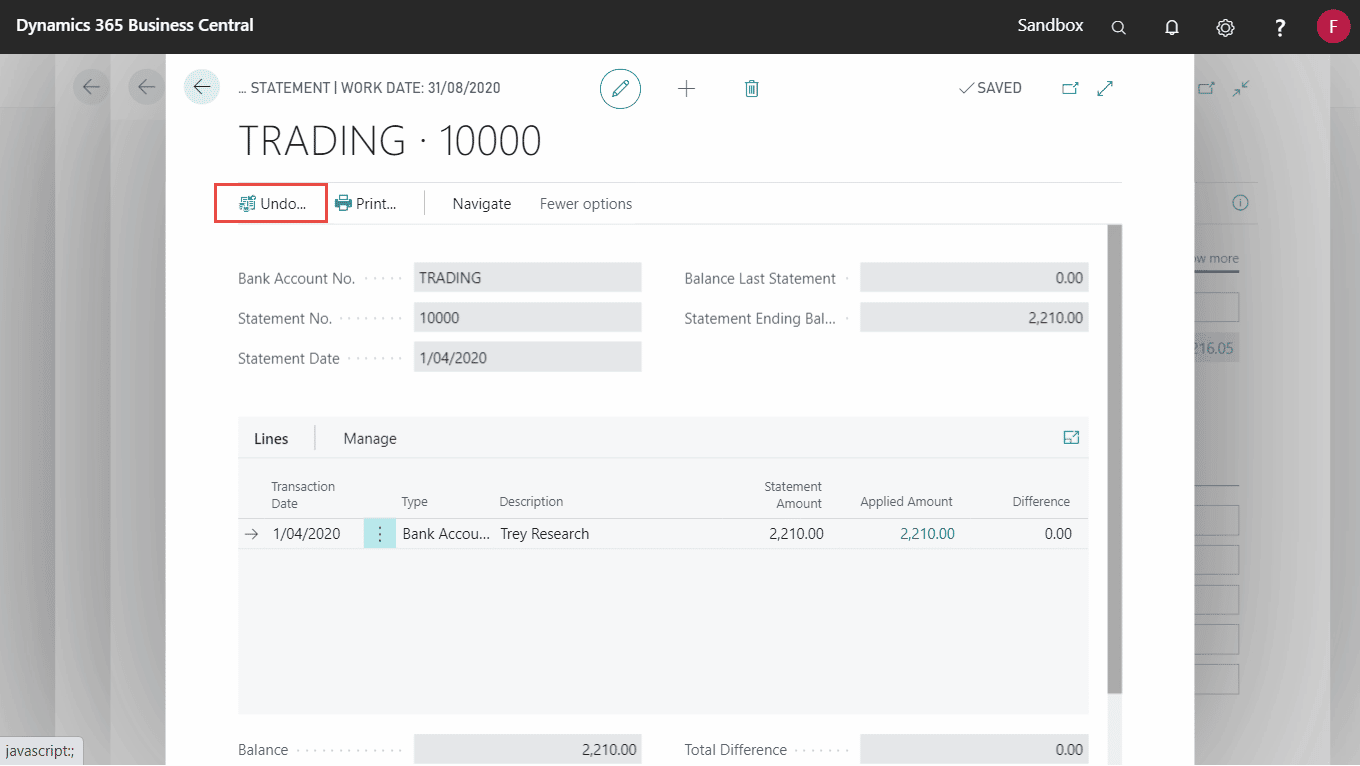
Task: Click the Print action
Action: [x=365, y=203]
